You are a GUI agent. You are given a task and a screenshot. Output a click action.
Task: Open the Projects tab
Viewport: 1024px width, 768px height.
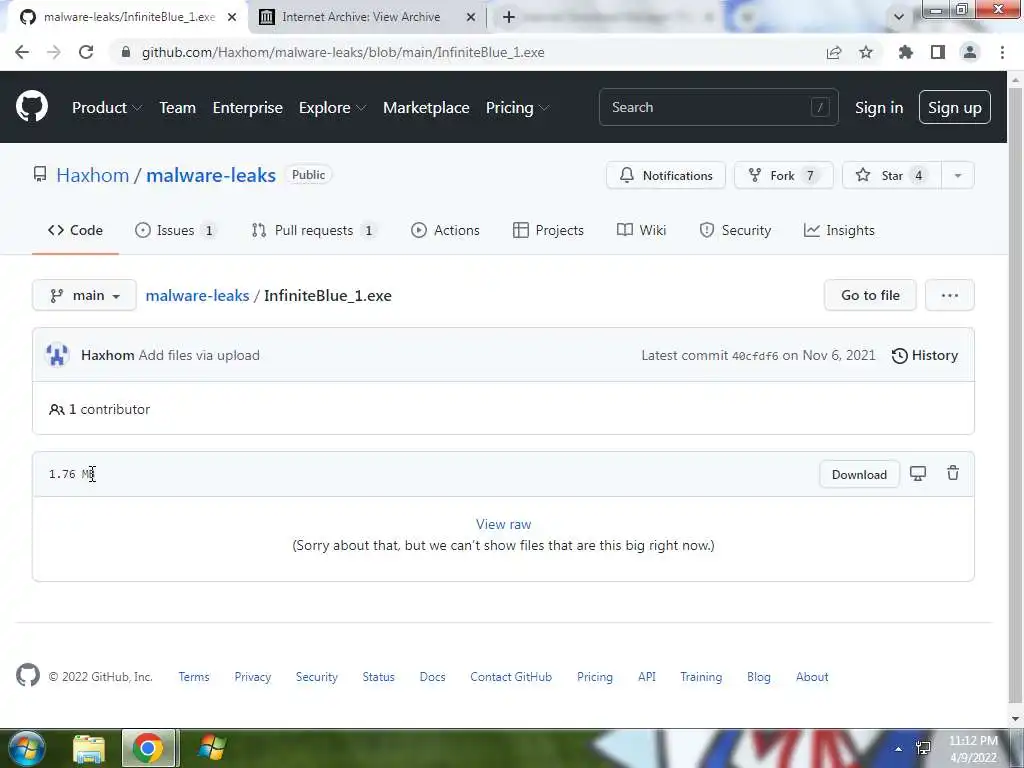click(x=549, y=230)
